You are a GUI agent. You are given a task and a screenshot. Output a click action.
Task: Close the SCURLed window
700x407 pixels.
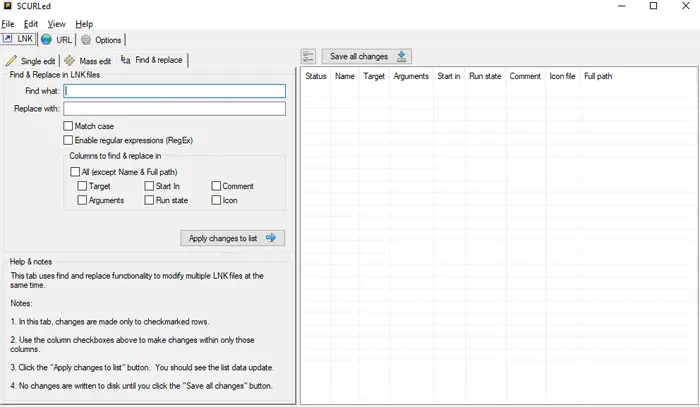pyautogui.click(x=686, y=6)
